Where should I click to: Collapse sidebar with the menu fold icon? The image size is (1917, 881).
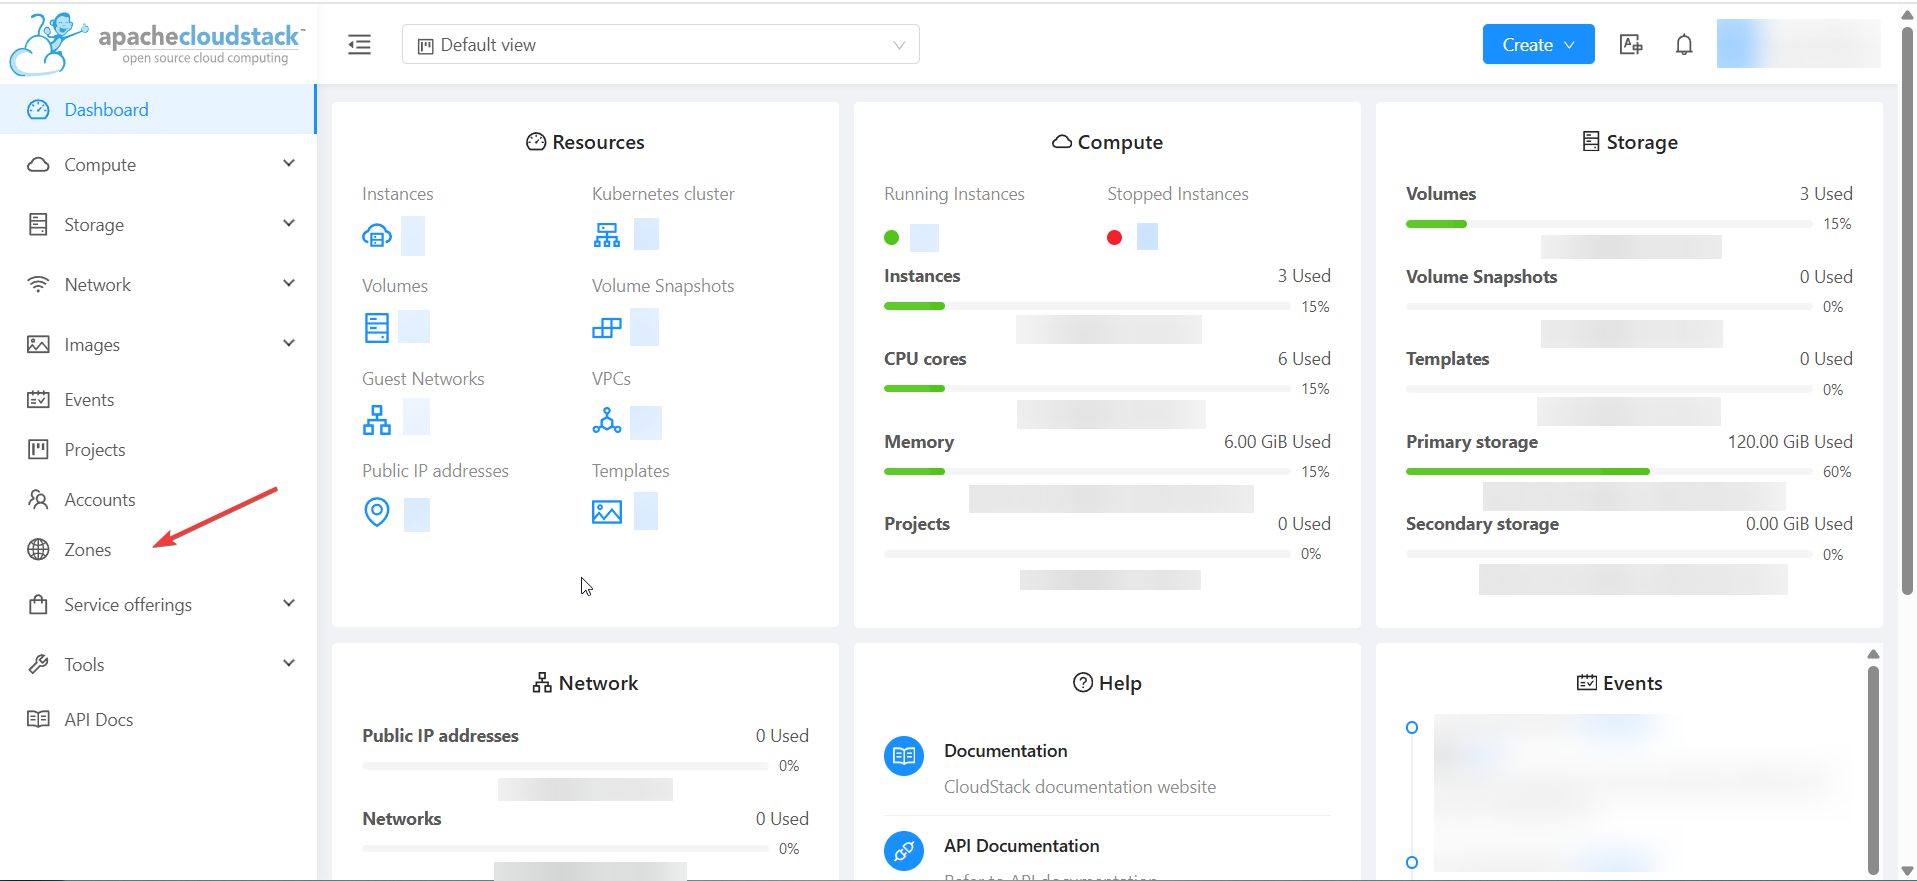pos(359,45)
